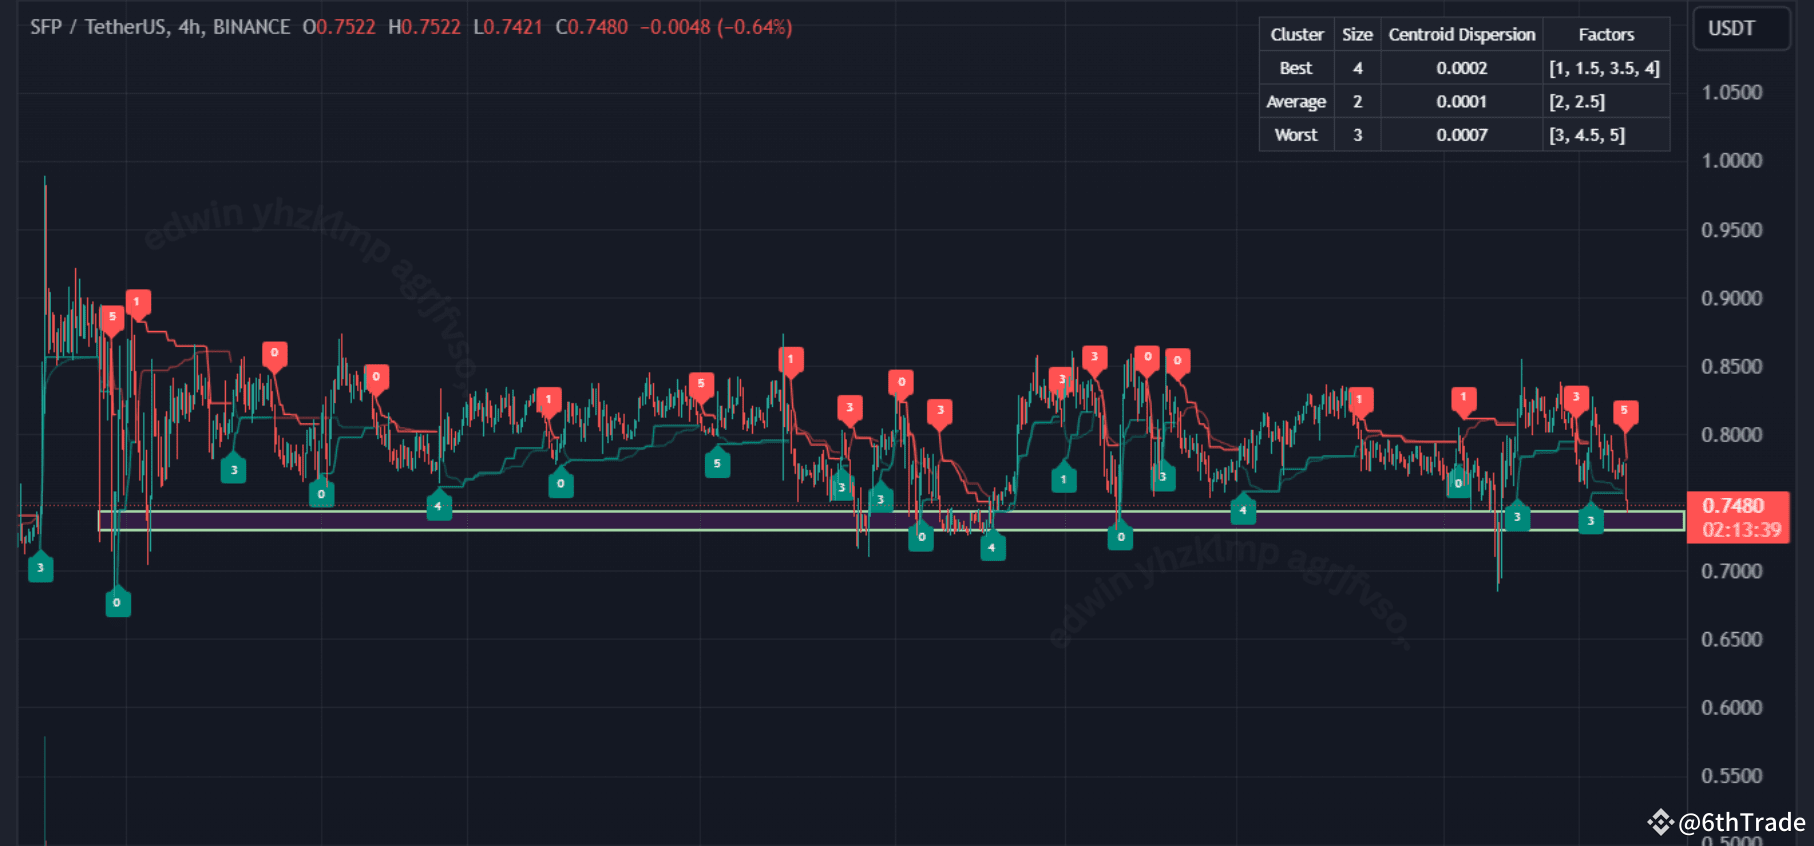The image size is (1814, 846).
Task: Click the 0.6000 price axis label
Action: pyautogui.click(x=1732, y=708)
